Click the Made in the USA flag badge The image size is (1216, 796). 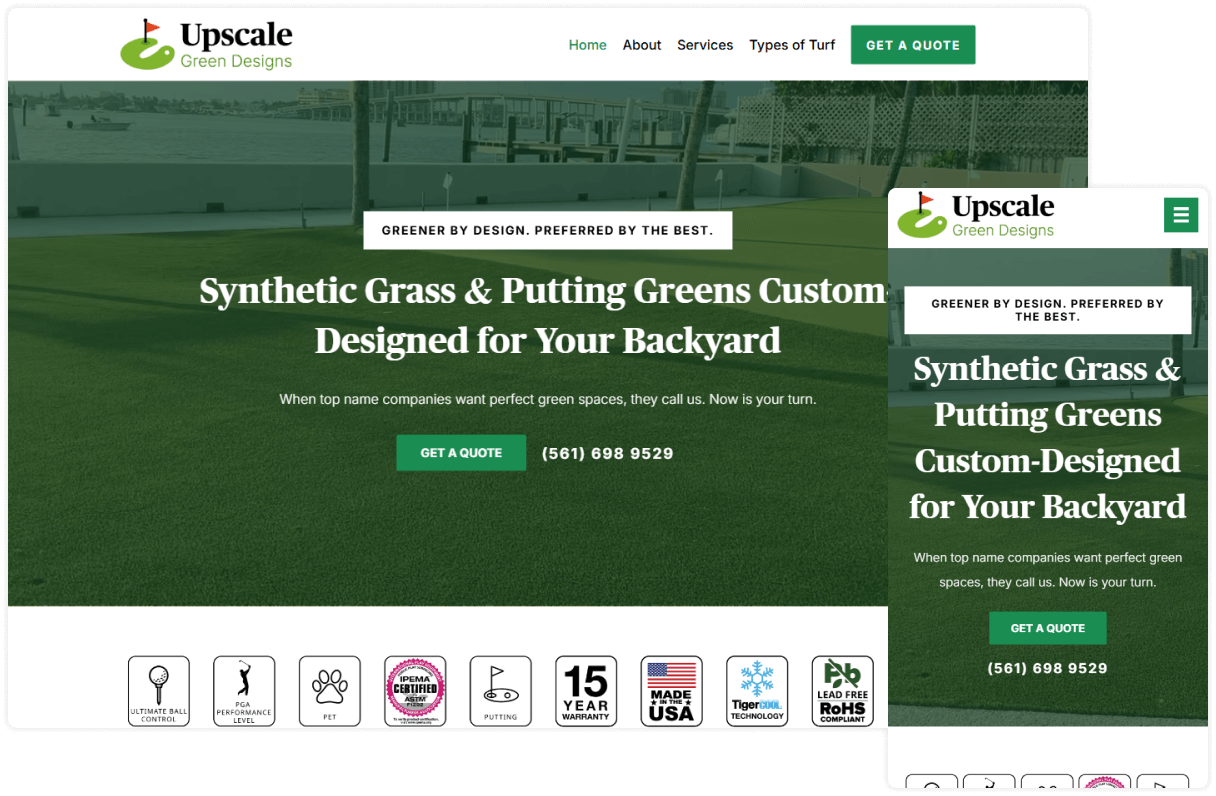point(671,690)
